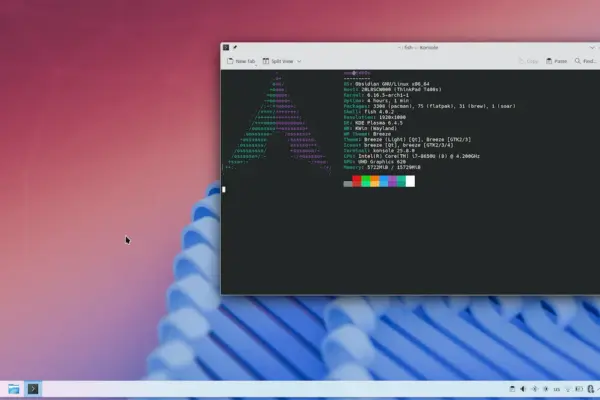The width and height of the screenshot is (600, 400).
Task: Open the volume control tray icon
Action: [523, 389]
